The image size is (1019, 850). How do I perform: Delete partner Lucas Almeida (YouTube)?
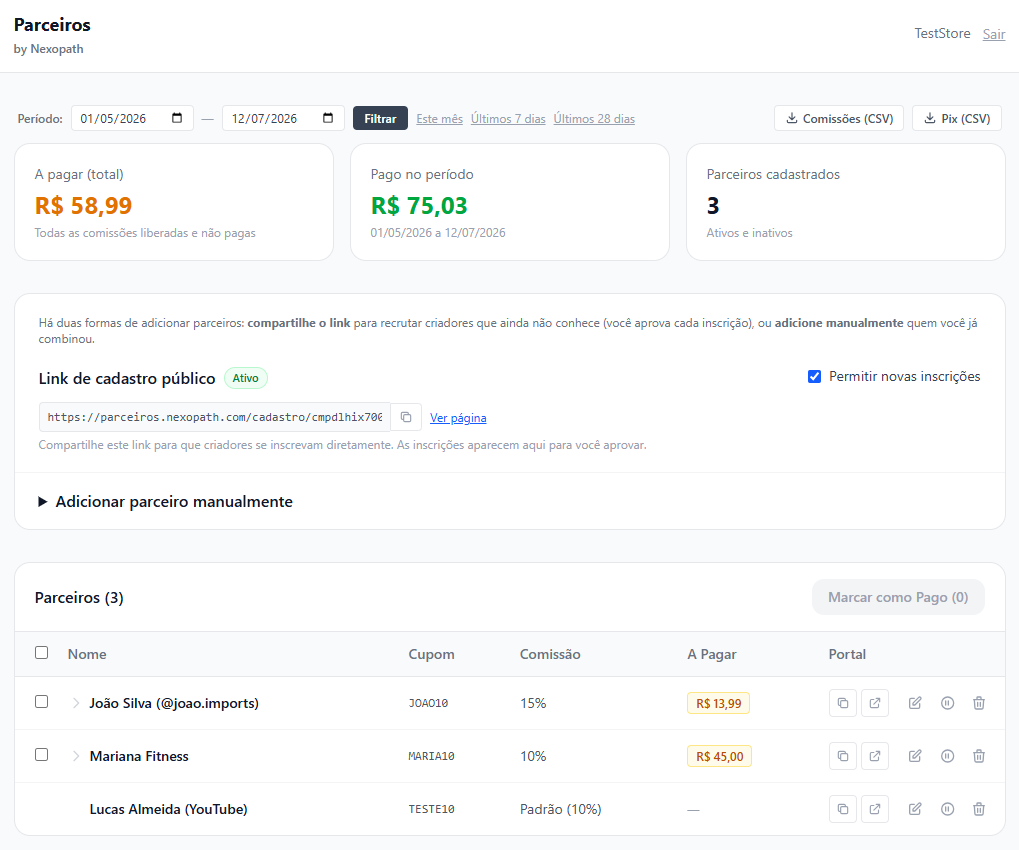979,809
